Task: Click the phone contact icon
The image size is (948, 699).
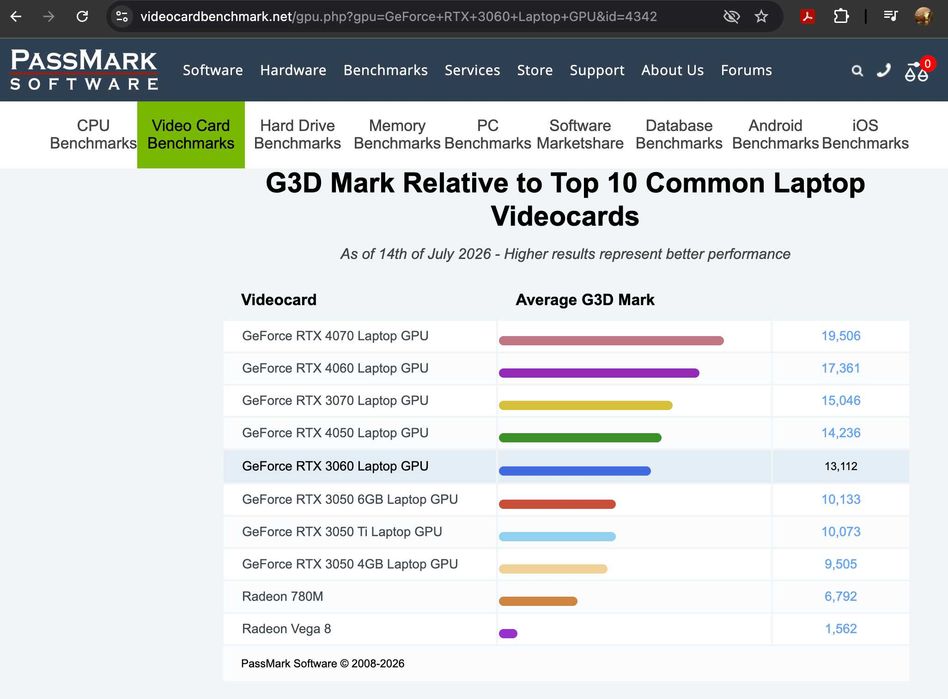Action: tap(884, 70)
